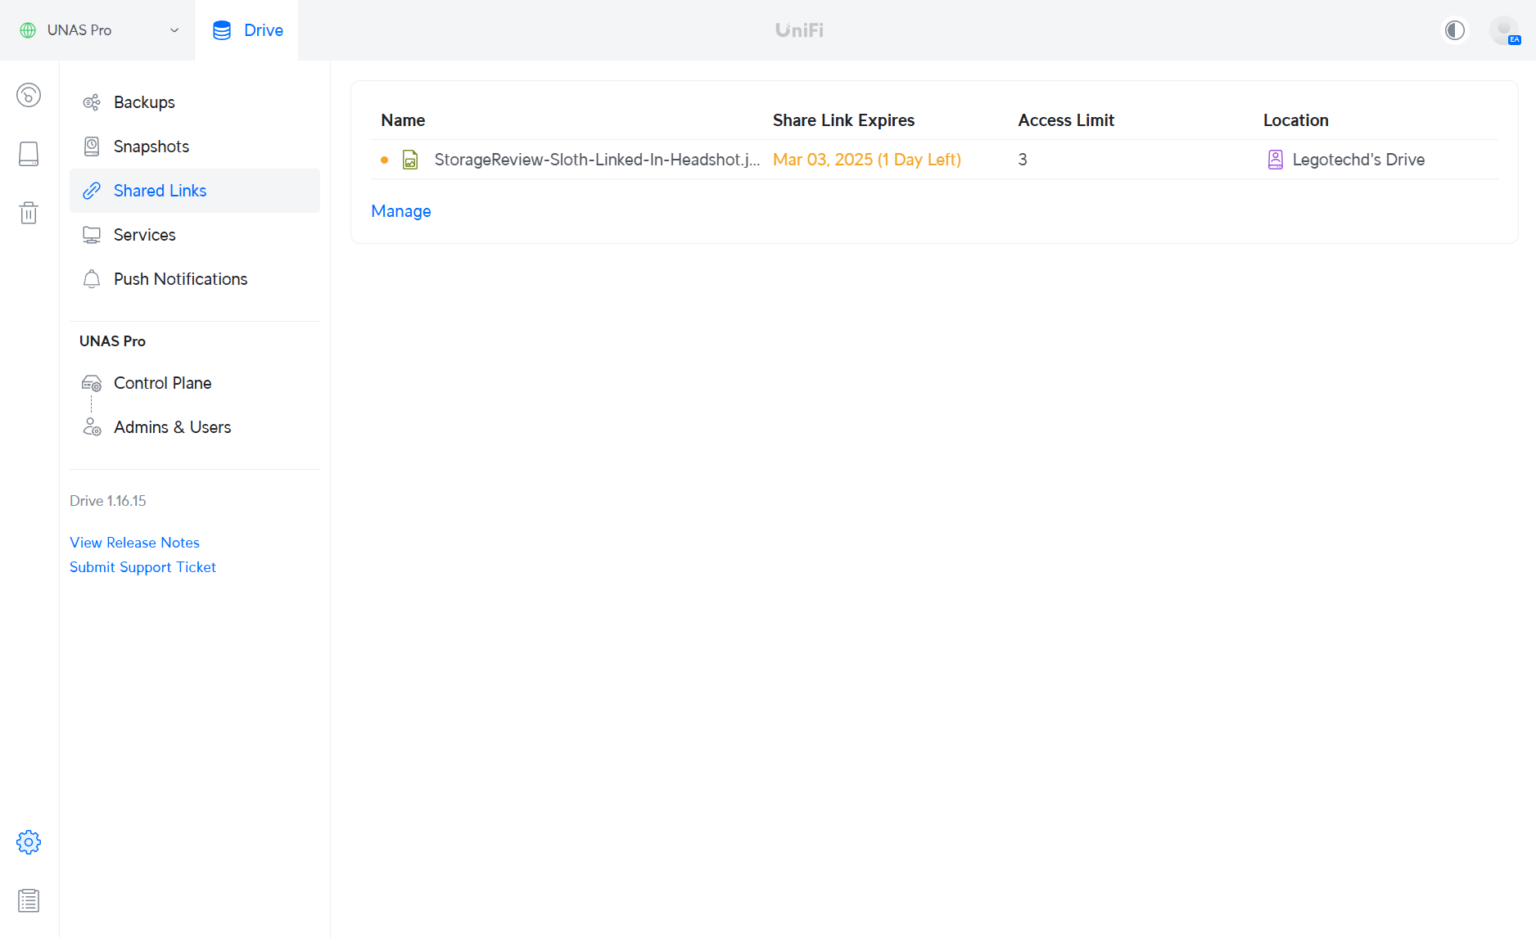This screenshot has width=1536, height=938.
Task: Click the orange status dot on shared file
Action: [x=384, y=160]
